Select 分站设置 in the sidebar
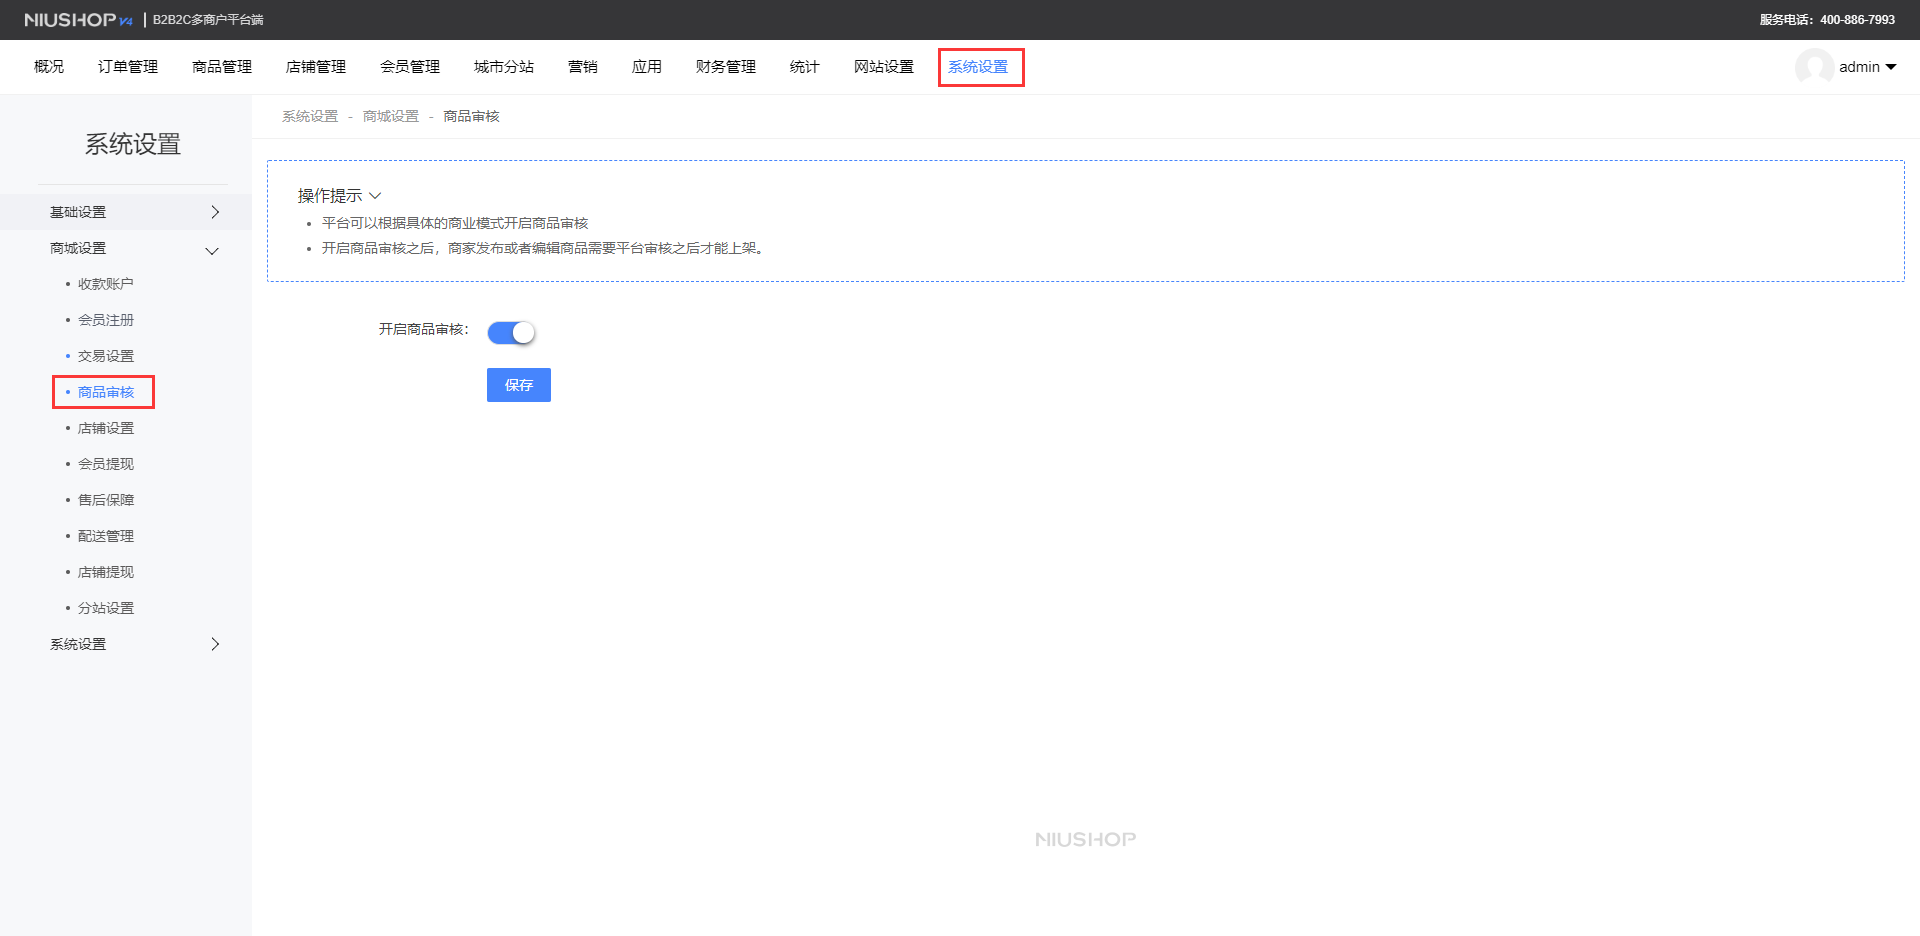This screenshot has width=1920, height=936. pyautogui.click(x=106, y=608)
